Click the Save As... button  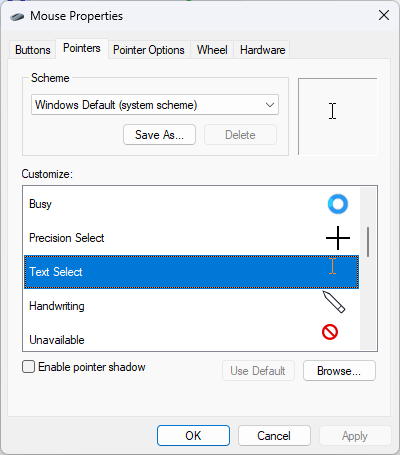[159, 135]
